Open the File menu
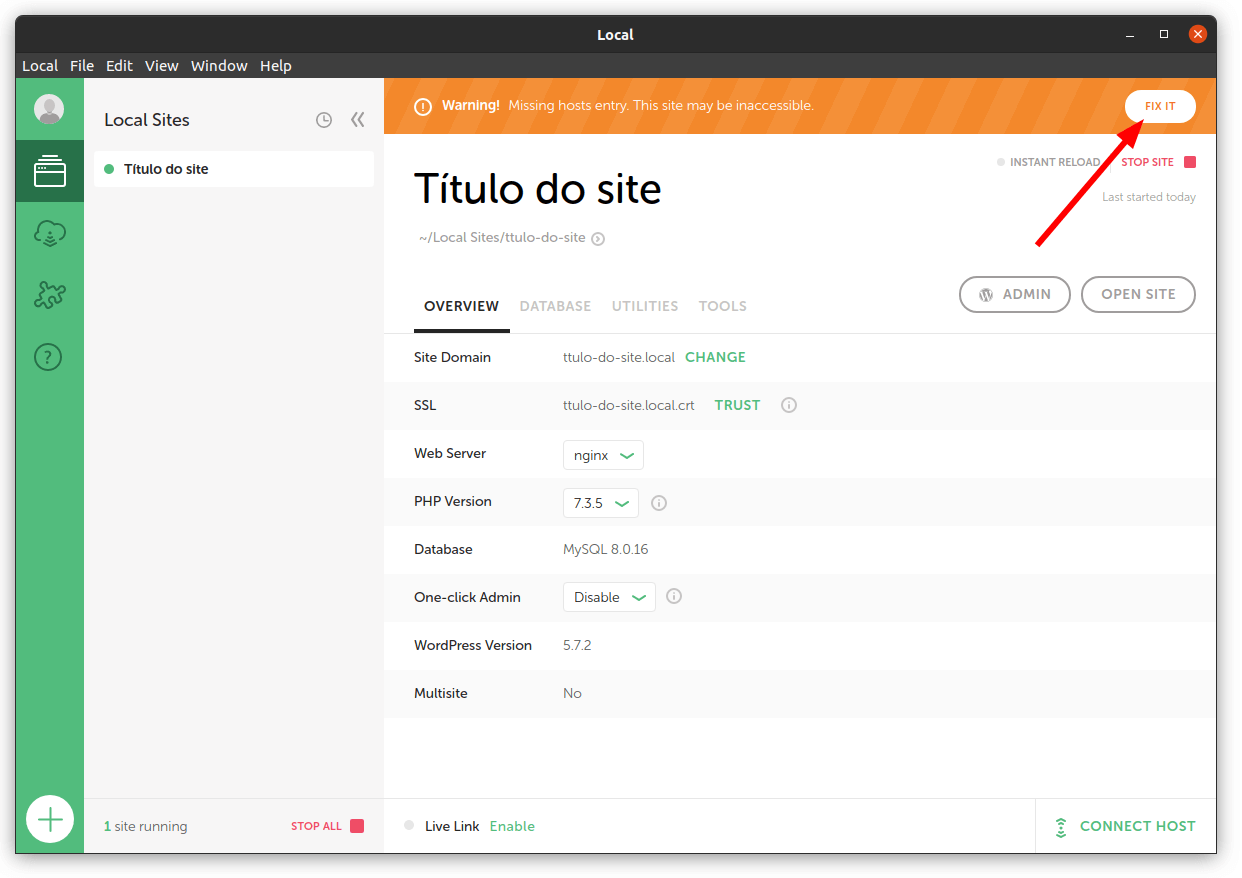This screenshot has width=1242, height=878. tap(82, 66)
